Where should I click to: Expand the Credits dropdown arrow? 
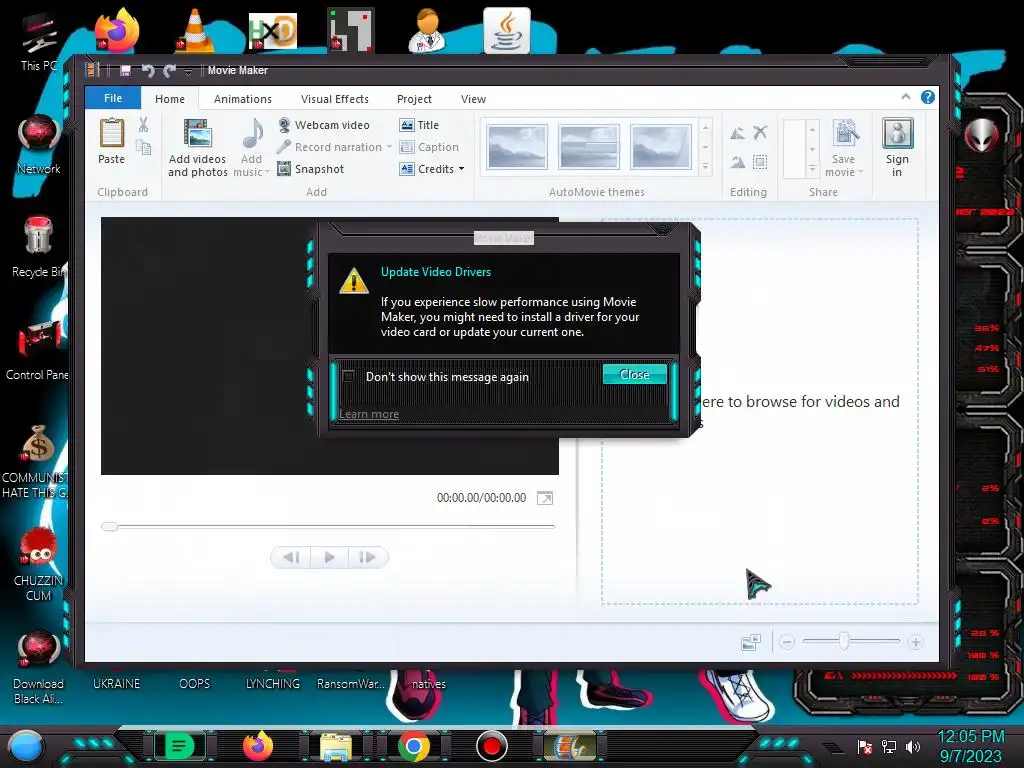click(462, 169)
